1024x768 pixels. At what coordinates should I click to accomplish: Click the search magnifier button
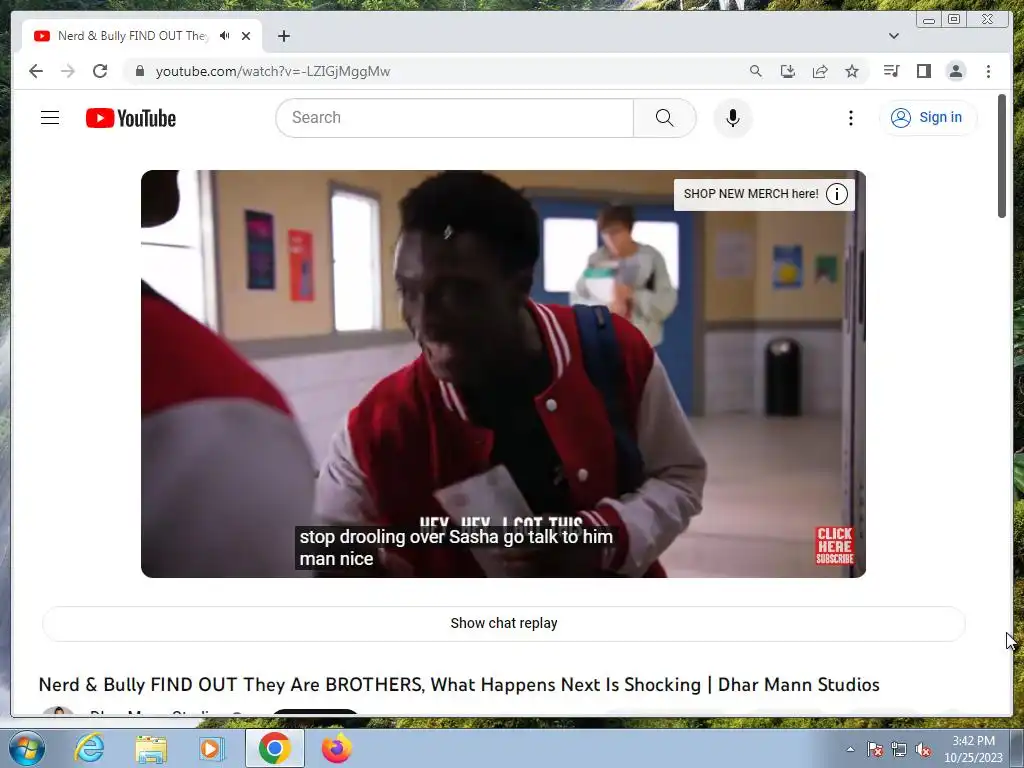664,118
